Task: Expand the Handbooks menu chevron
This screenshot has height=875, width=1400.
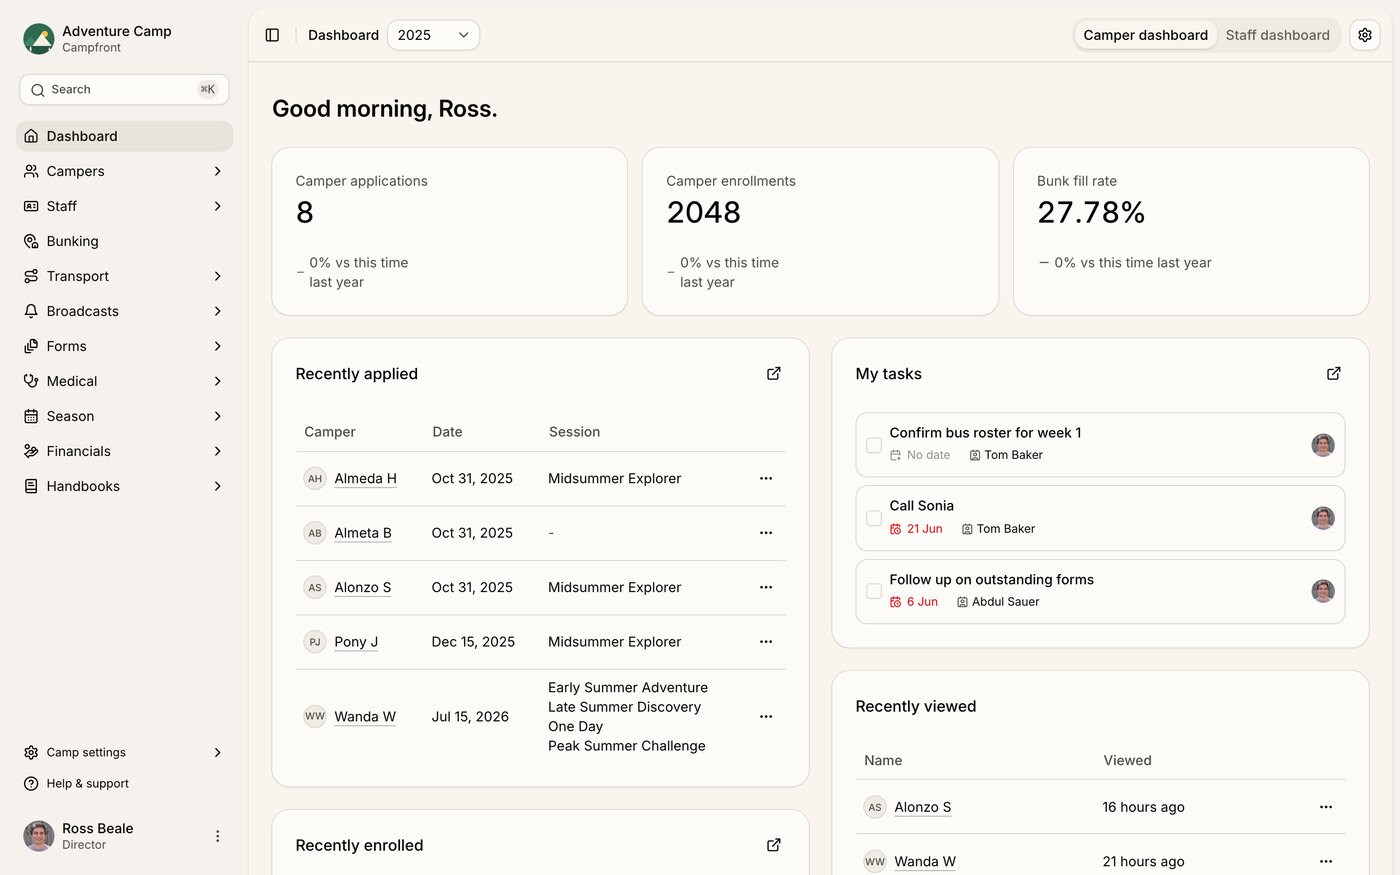Action: pos(217,486)
